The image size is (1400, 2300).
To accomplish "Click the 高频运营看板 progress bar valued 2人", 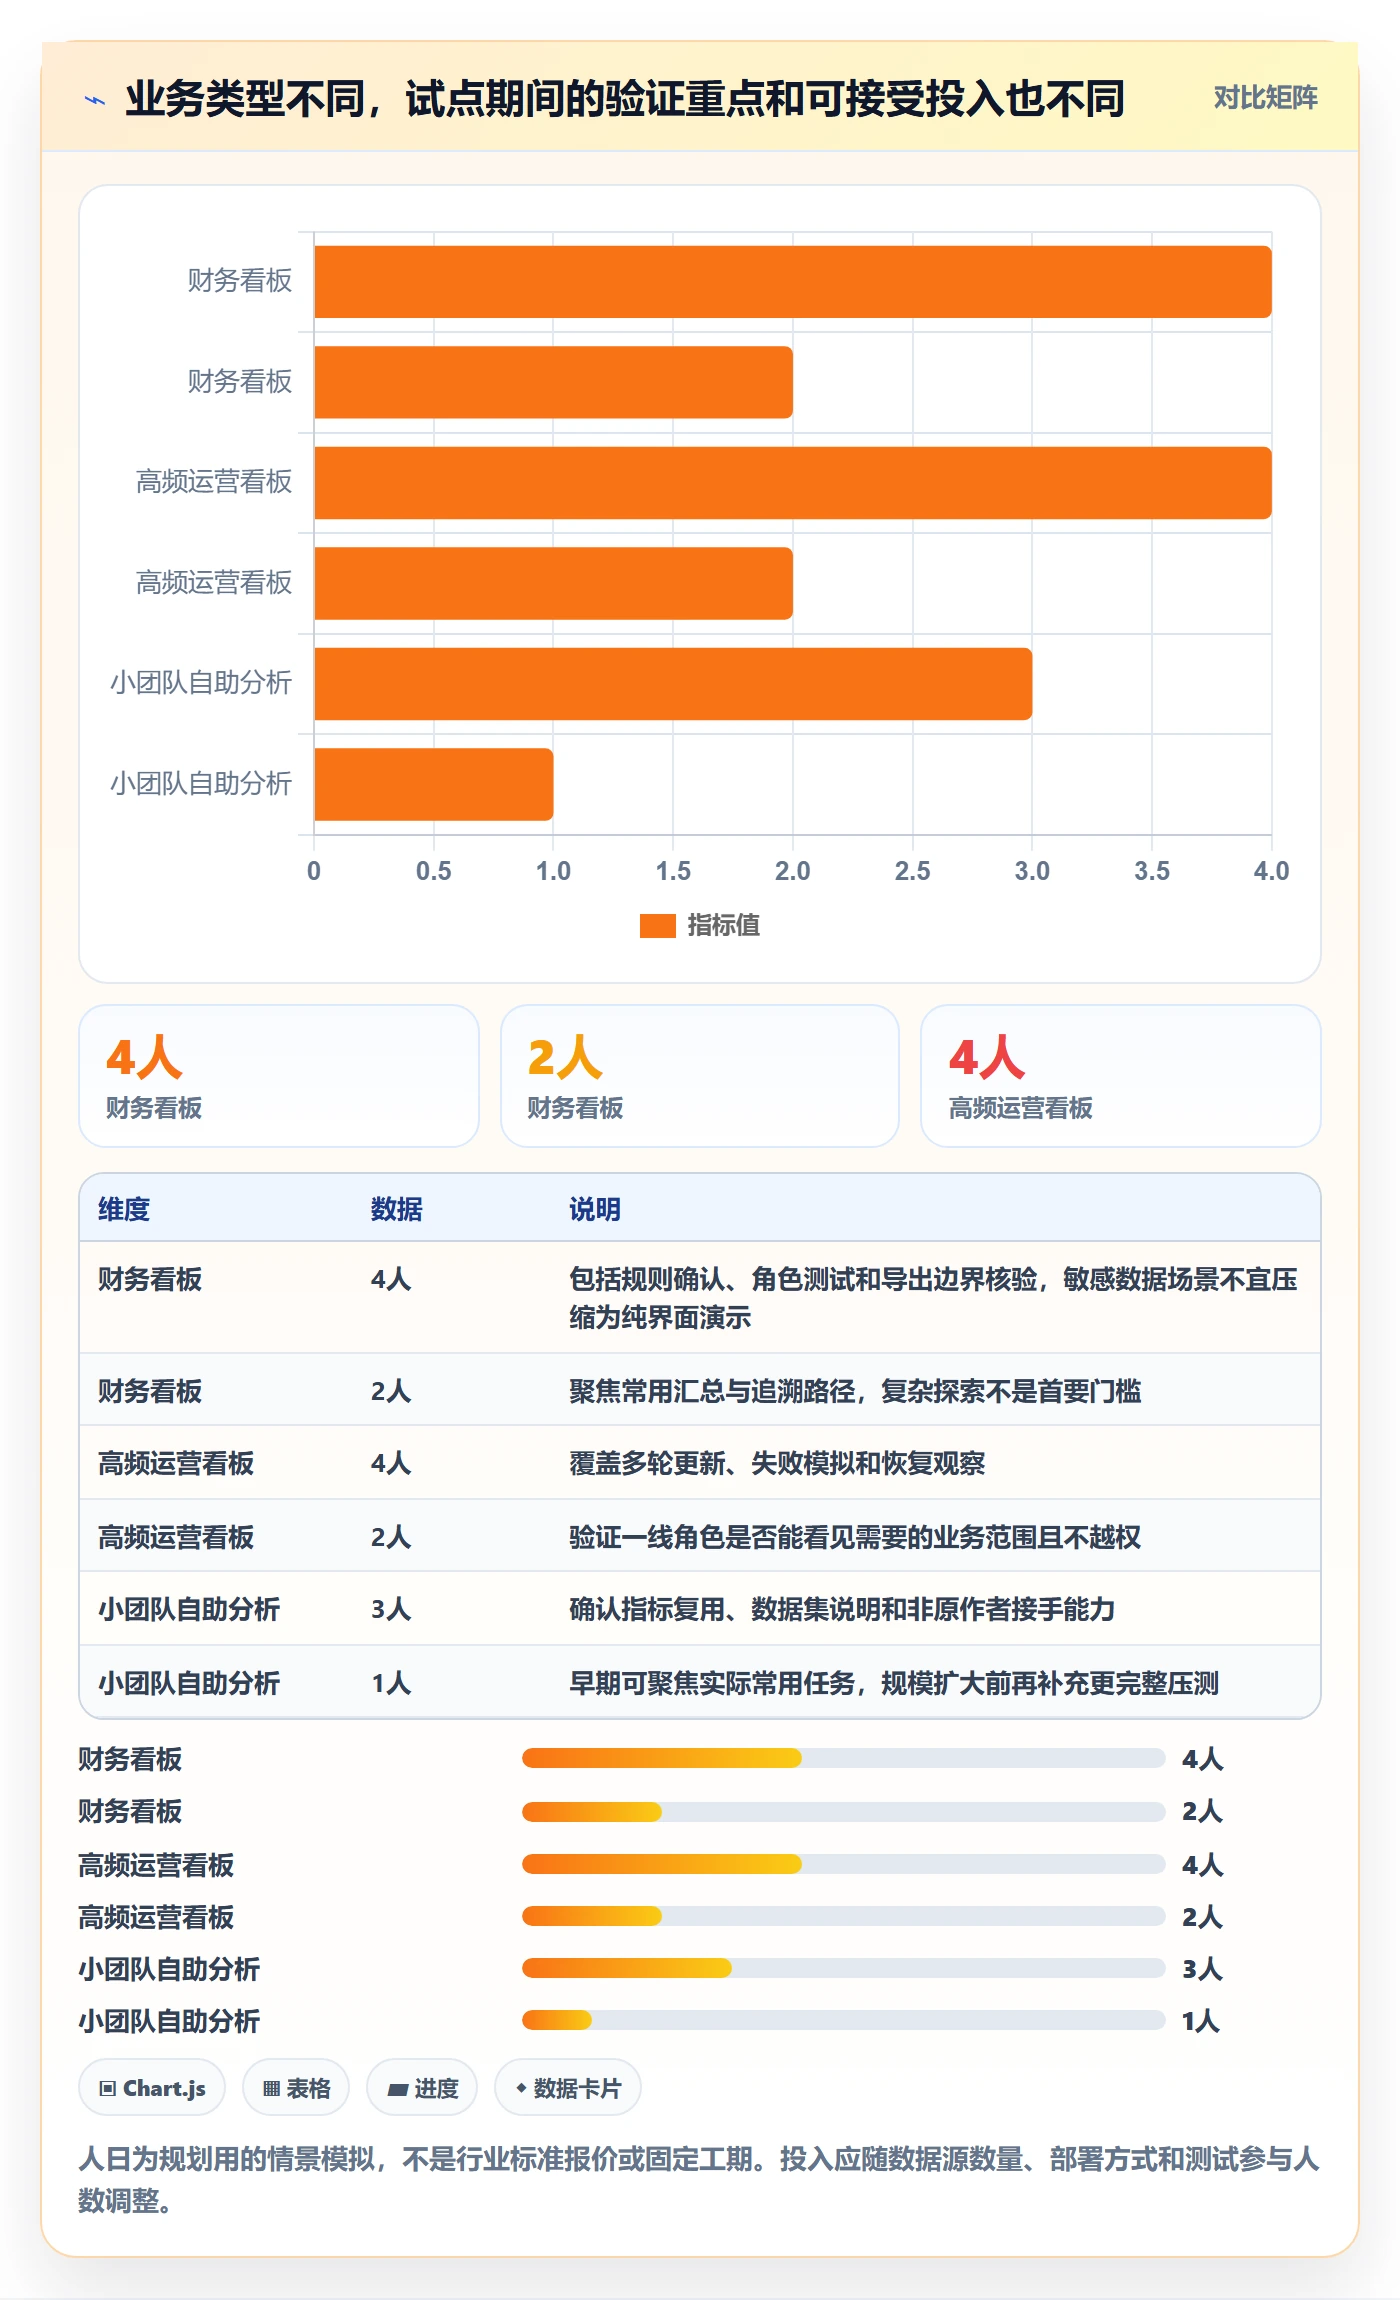I will coord(844,1916).
